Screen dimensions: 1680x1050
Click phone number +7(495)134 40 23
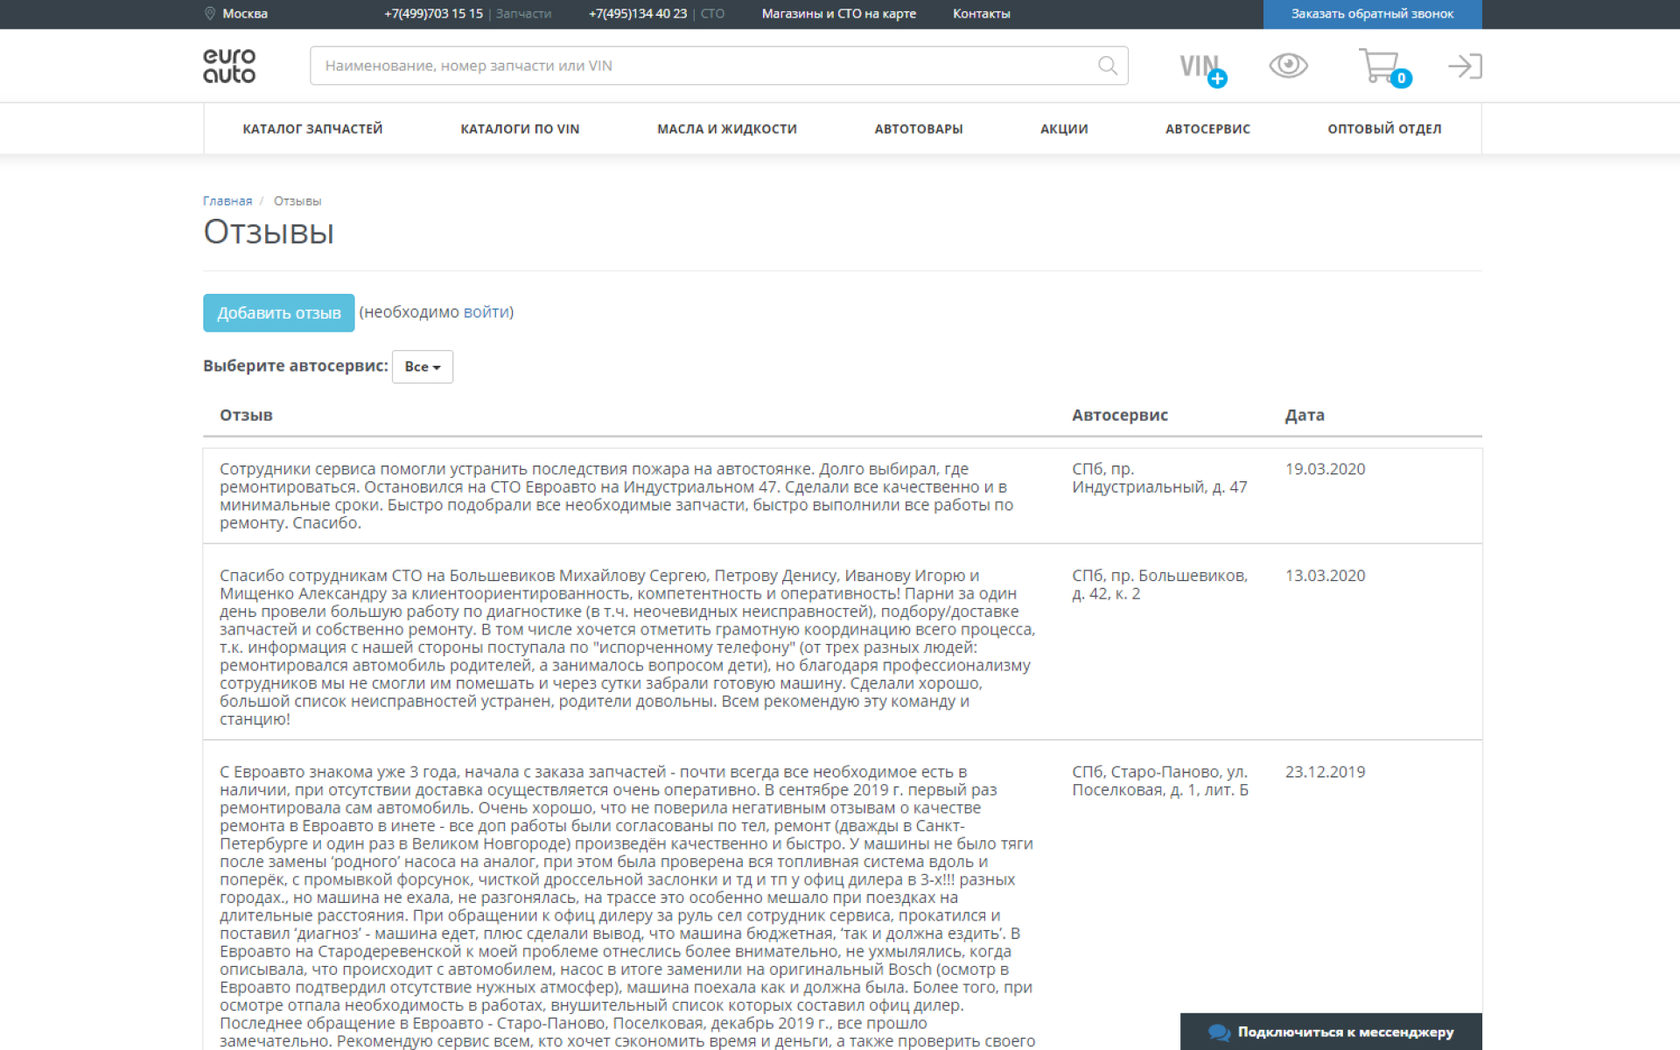(638, 14)
